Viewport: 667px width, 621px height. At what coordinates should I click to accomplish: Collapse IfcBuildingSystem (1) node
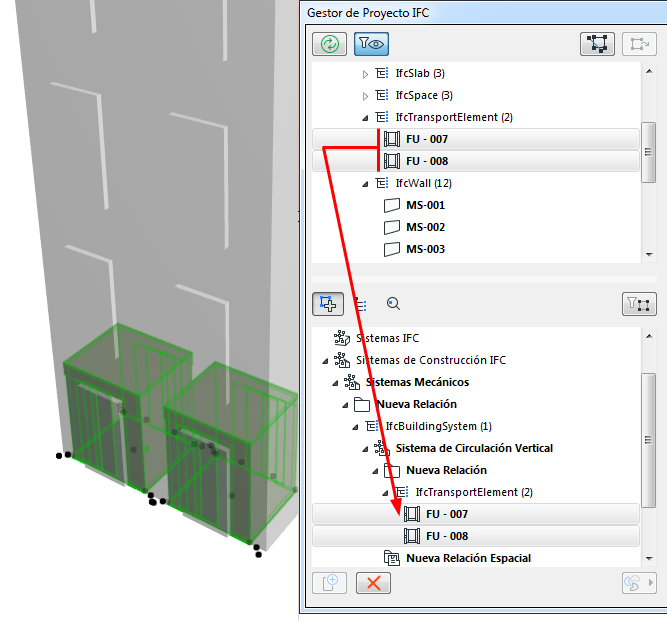(355, 427)
